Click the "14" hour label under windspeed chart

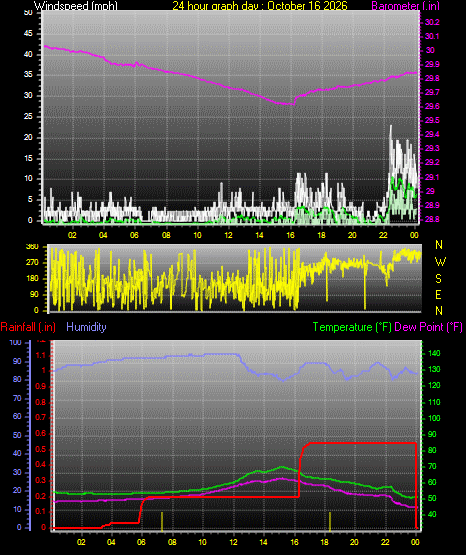pyautogui.click(x=259, y=235)
